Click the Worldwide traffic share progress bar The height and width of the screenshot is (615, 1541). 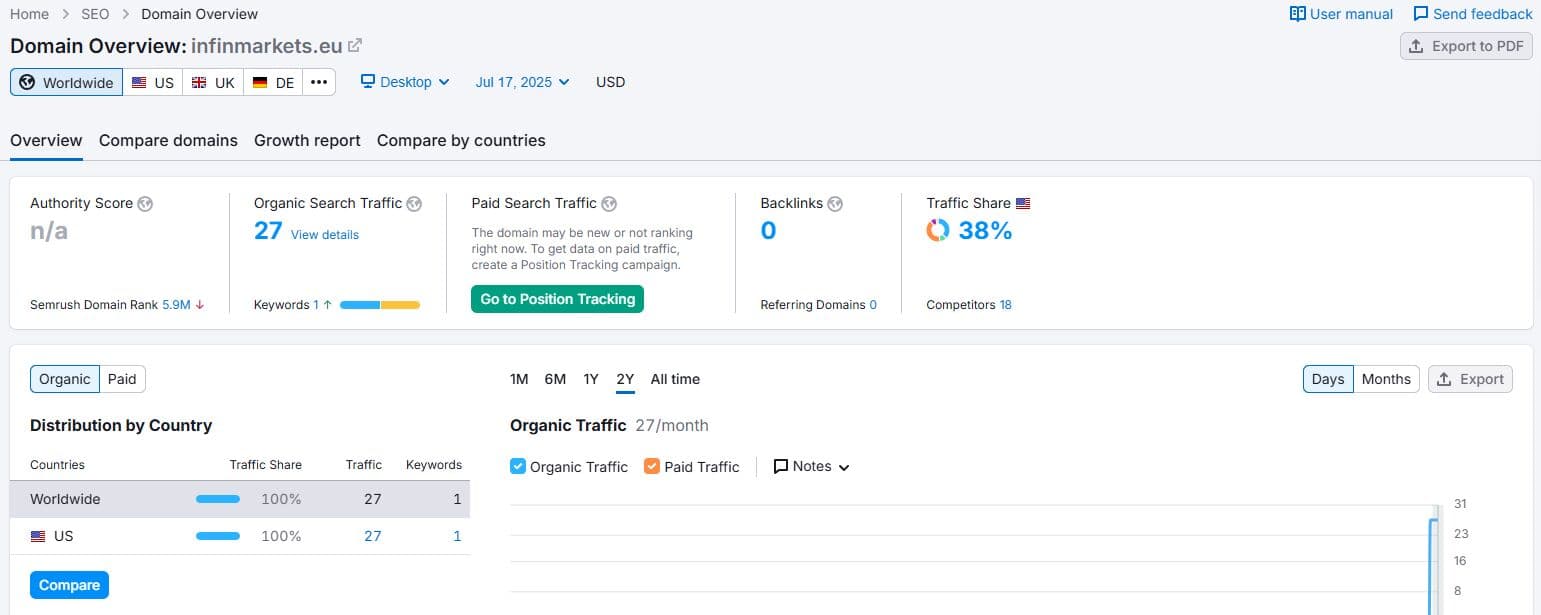[218, 499]
